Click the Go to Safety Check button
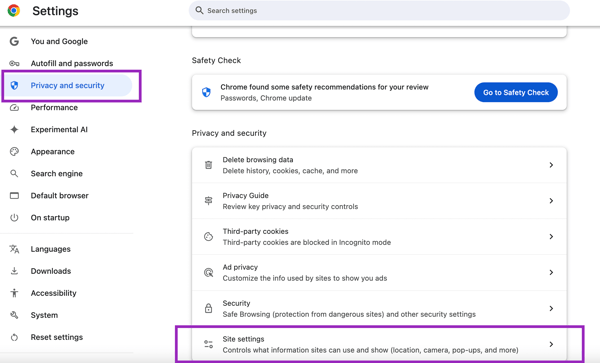Image resolution: width=600 pixels, height=363 pixels. [x=516, y=92]
